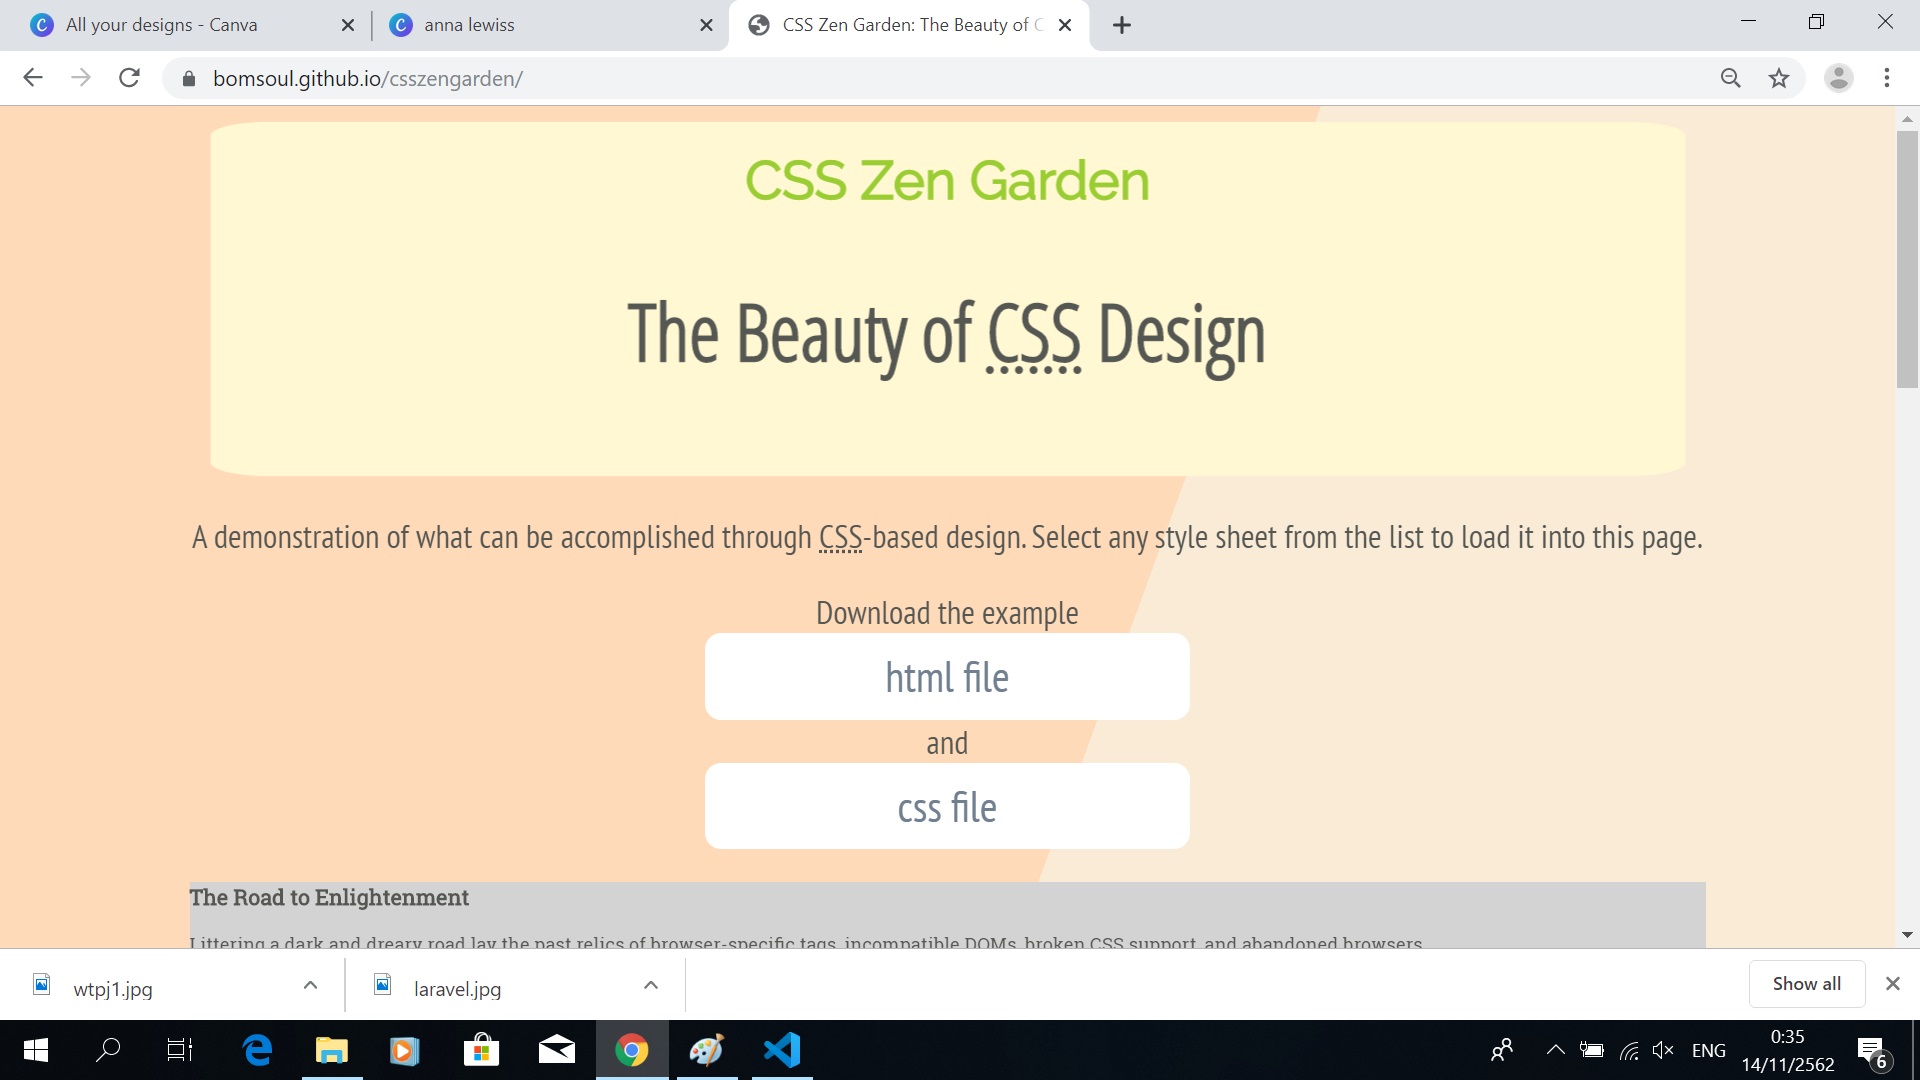
Task: Open the zoom magnifier in address bar
Action: [1731, 78]
